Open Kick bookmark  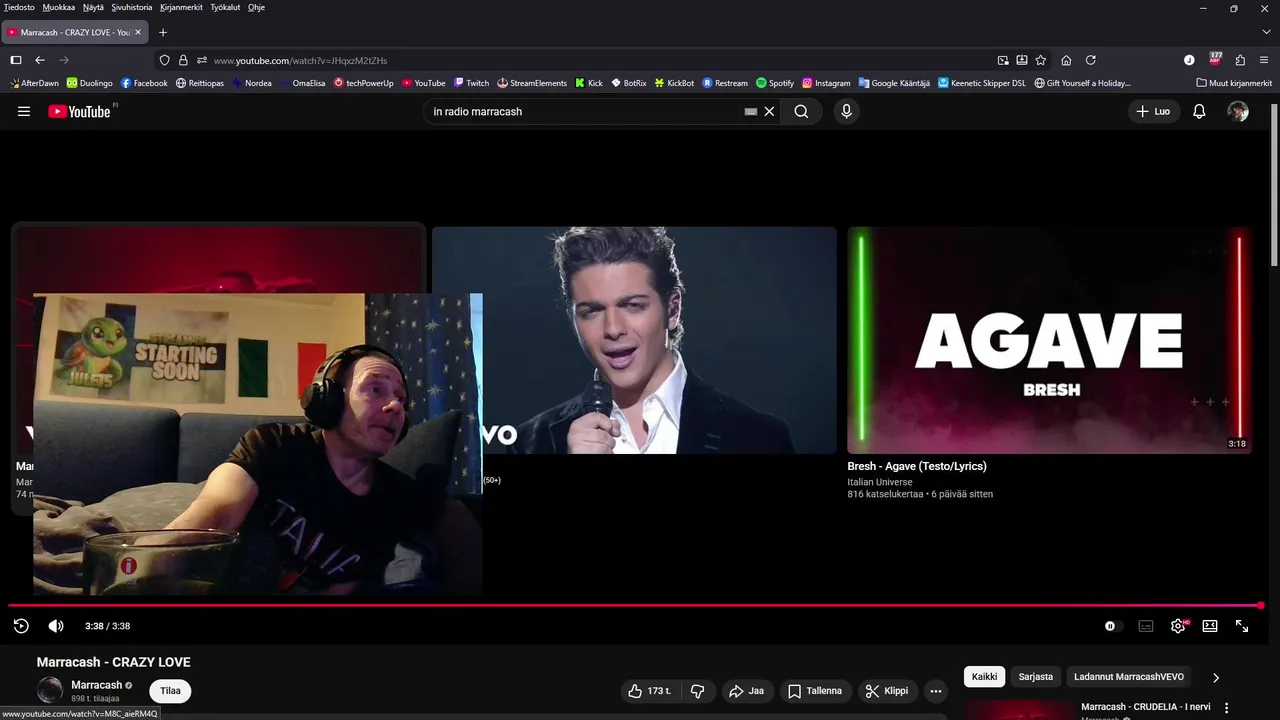click(589, 83)
